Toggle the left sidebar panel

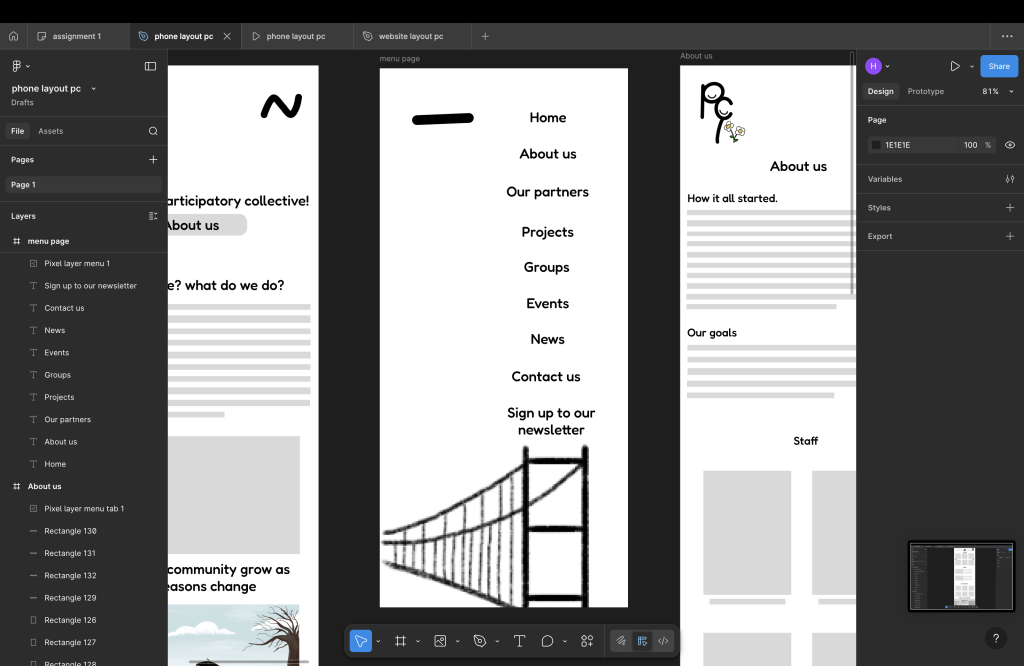coord(150,66)
